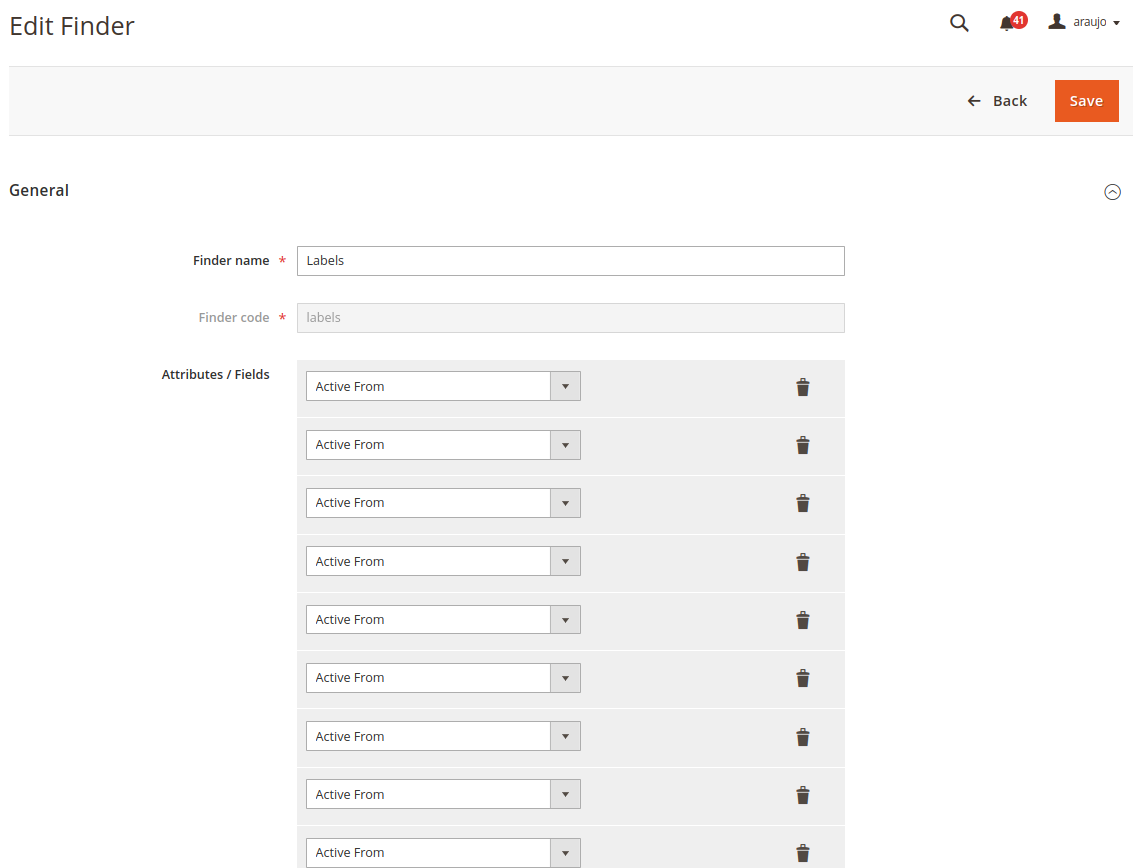Go Back to the previous page
The image size is (1146, 868).
[x=997, y=101]
